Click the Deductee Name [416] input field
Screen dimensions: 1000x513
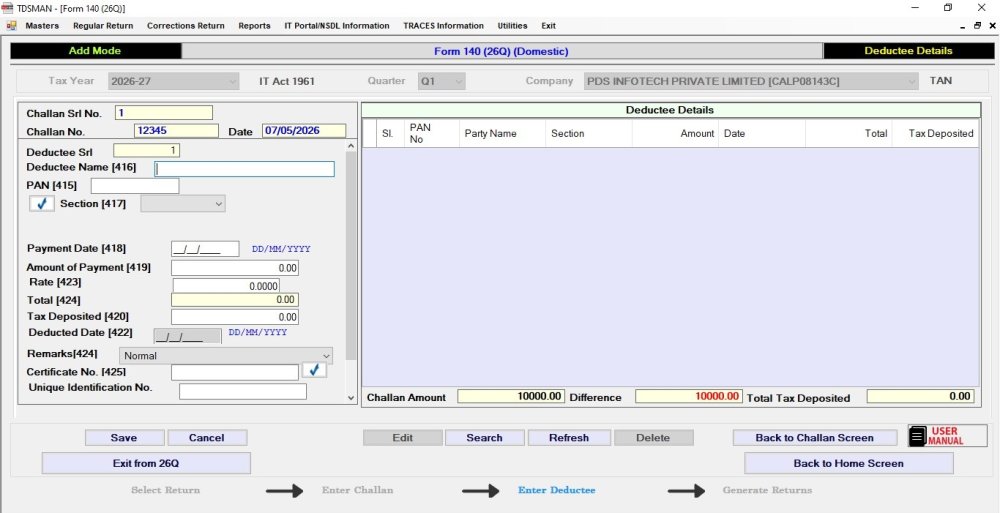(244, 168)
